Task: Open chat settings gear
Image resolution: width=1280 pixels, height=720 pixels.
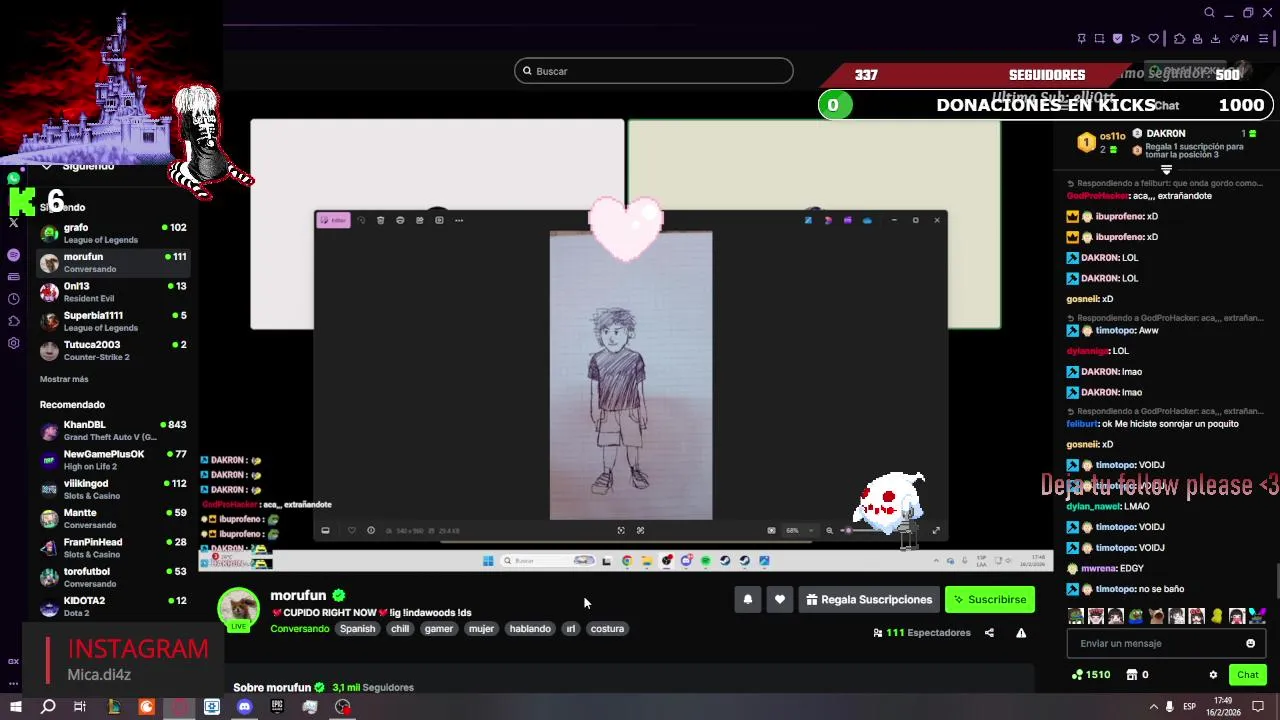Action: pyautogui.click(x=1213, y=675)
